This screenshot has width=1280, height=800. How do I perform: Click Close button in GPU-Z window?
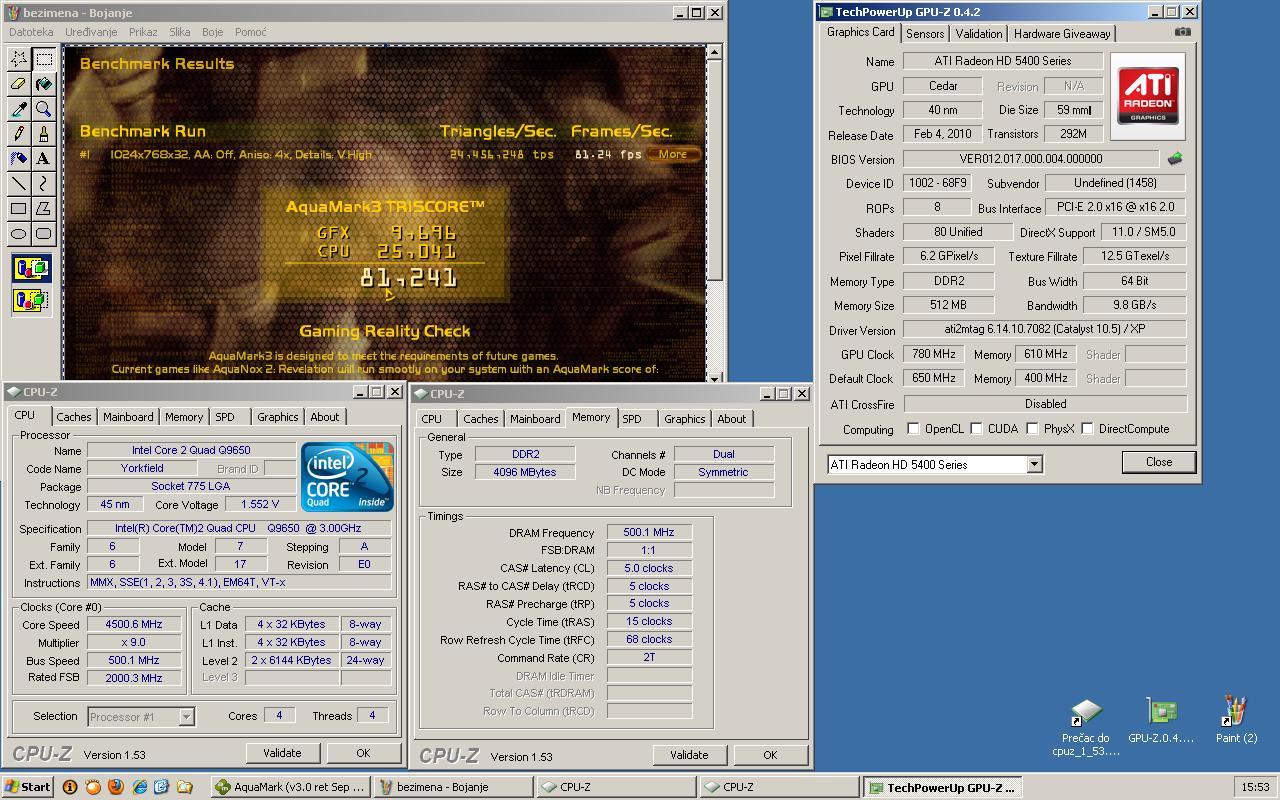click(1158, 462)
